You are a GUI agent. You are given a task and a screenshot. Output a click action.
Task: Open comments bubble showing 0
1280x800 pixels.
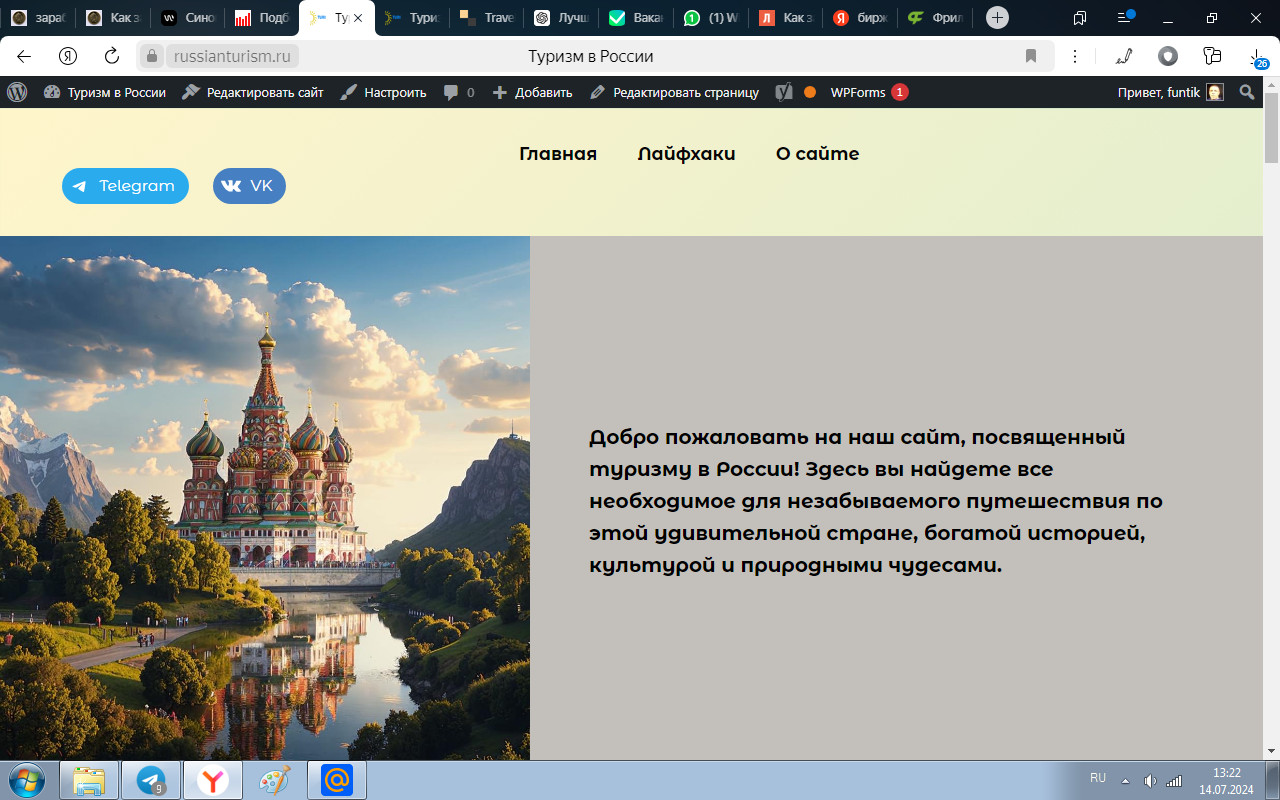tap(459, 92)
